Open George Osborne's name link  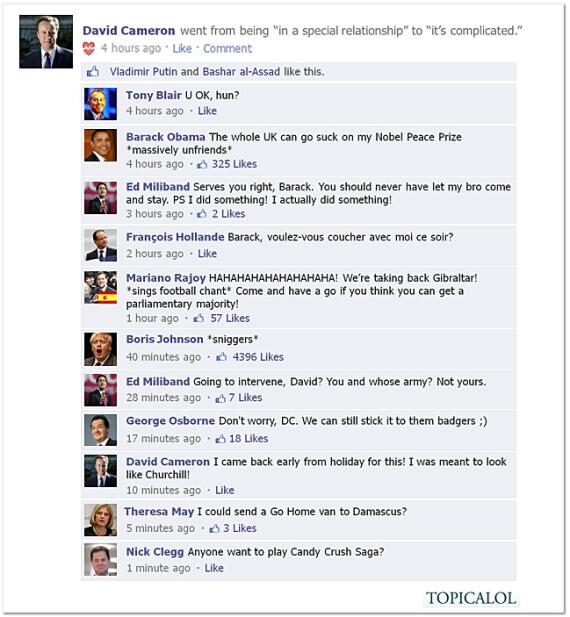(170, 421)
